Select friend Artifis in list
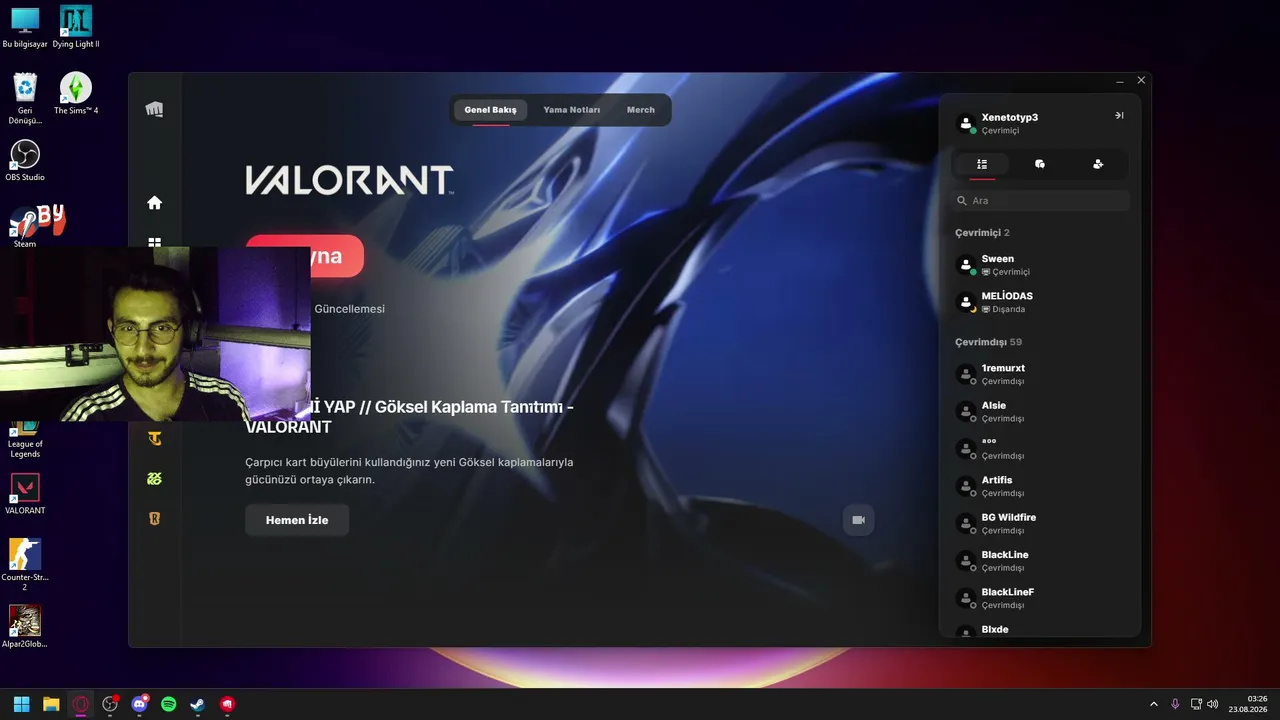 (x=1040, y=486)
